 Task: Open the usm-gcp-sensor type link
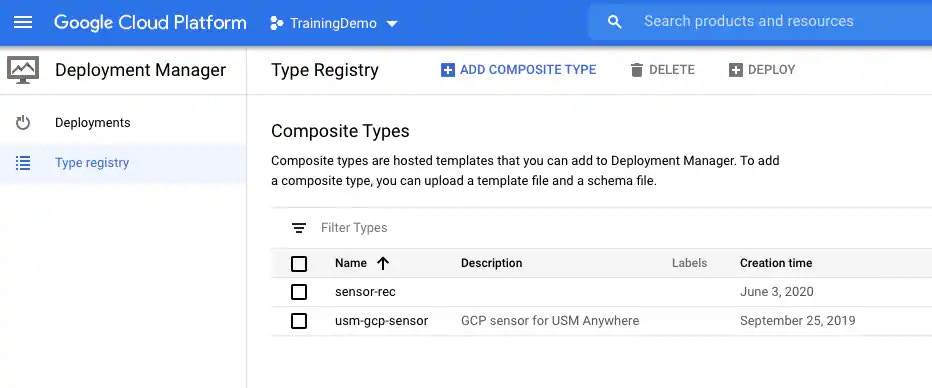click(382, 321)
